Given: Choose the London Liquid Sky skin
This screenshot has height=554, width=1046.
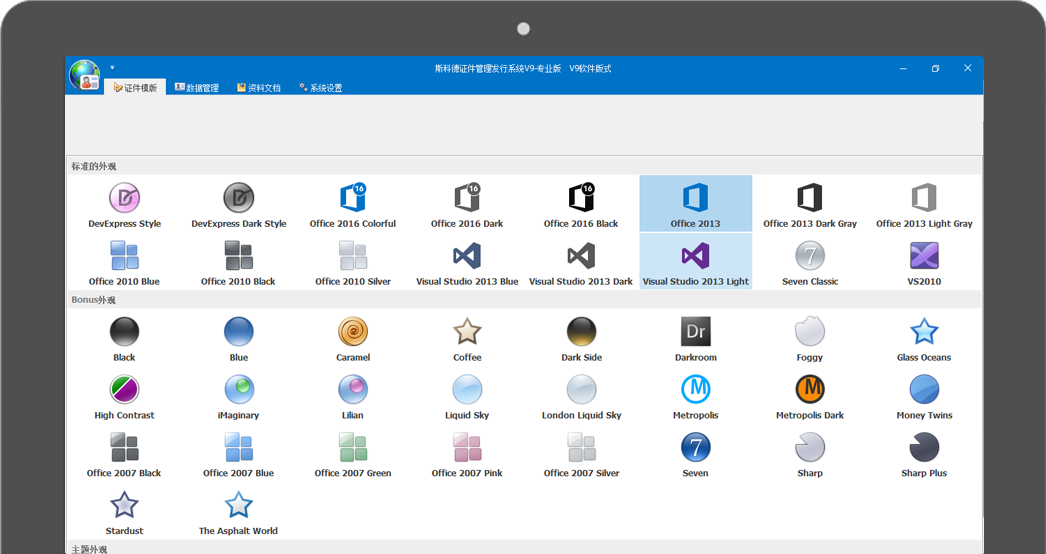Looking at the screenshot, I should coord(581,396).
